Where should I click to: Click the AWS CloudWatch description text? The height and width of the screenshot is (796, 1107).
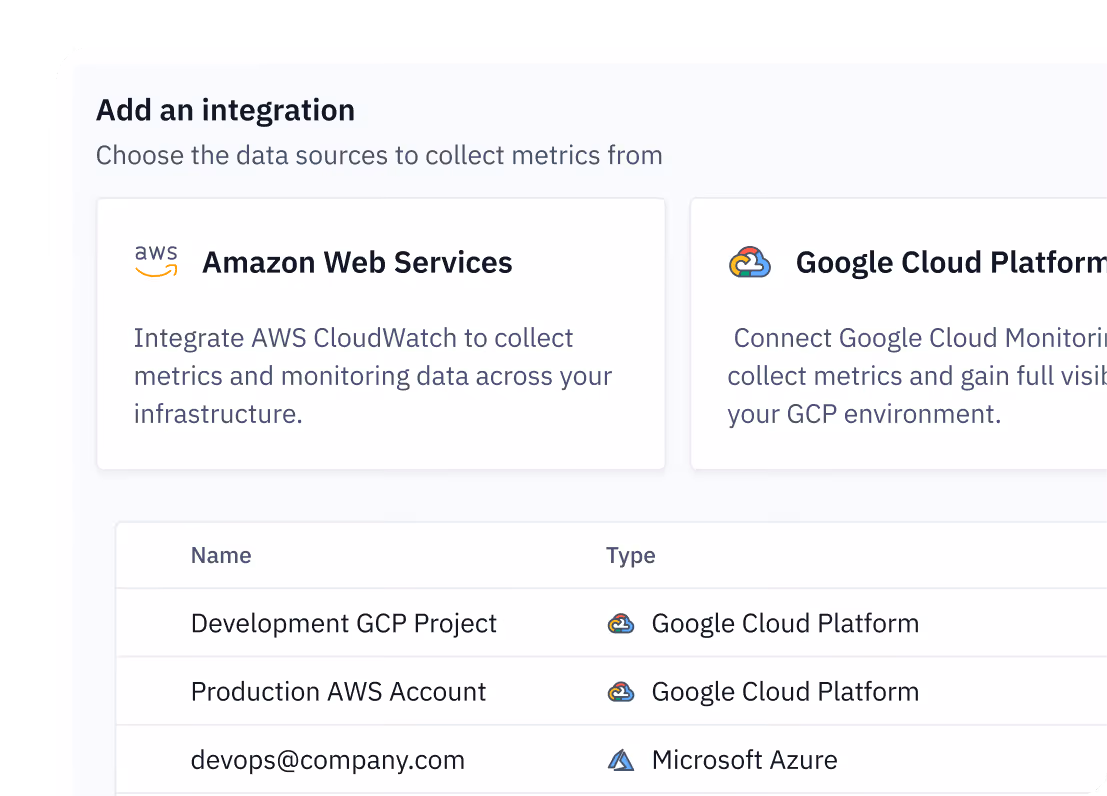pyautogui.click(x=373, y=376)
